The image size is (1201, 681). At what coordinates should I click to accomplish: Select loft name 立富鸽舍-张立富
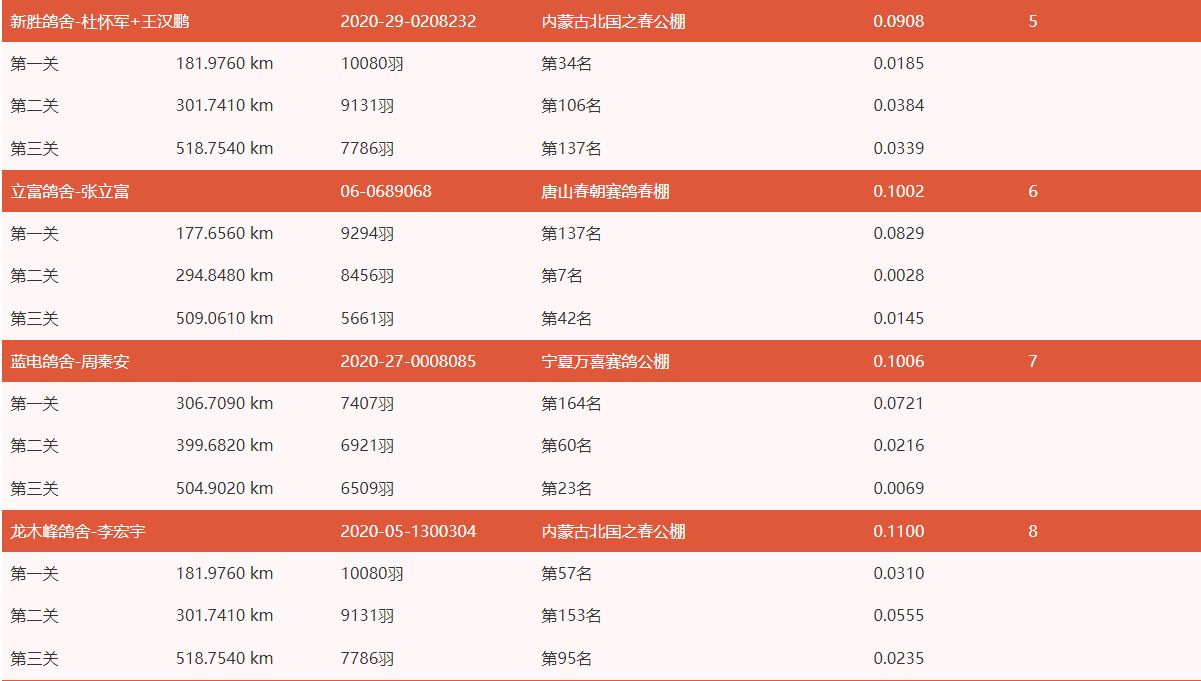(70, 191)
